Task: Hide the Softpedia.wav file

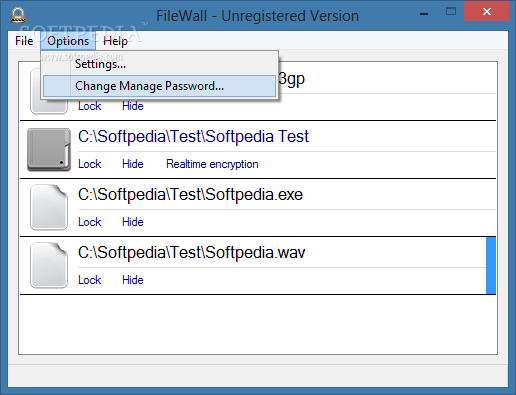Action: coord(133,280)
